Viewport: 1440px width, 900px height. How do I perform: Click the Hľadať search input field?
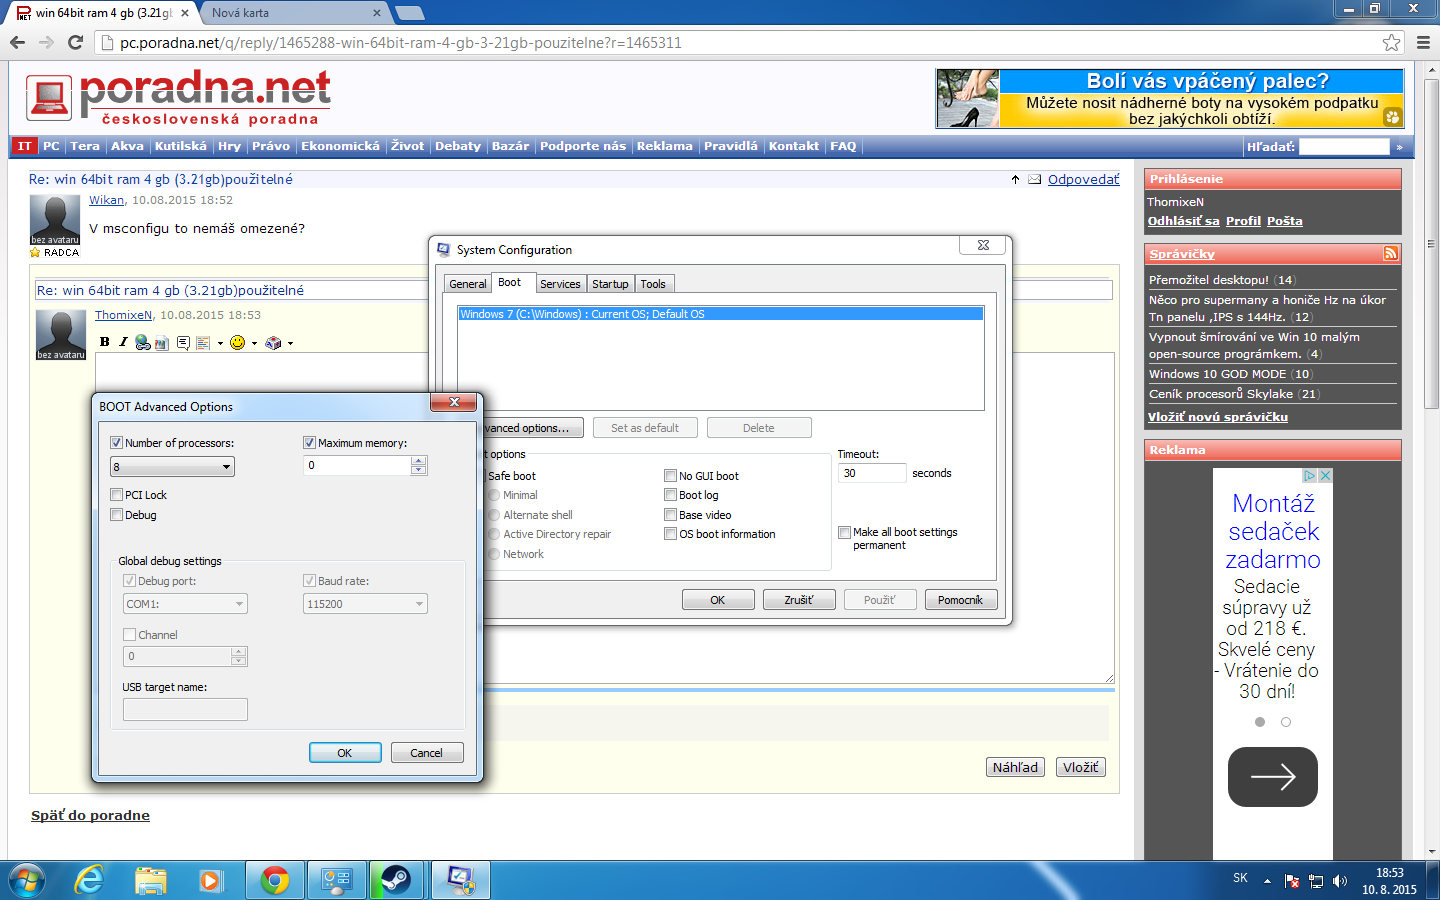pos(1344,147)
